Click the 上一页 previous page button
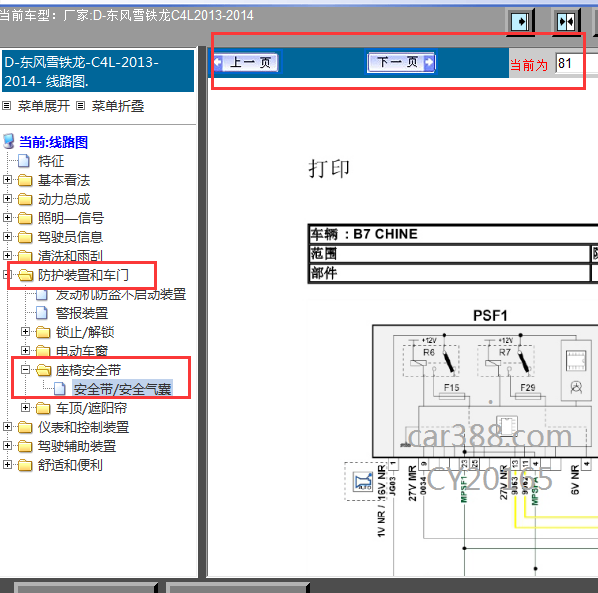The width and height of the screenshot is (598, 593). (x=247, y=62)
